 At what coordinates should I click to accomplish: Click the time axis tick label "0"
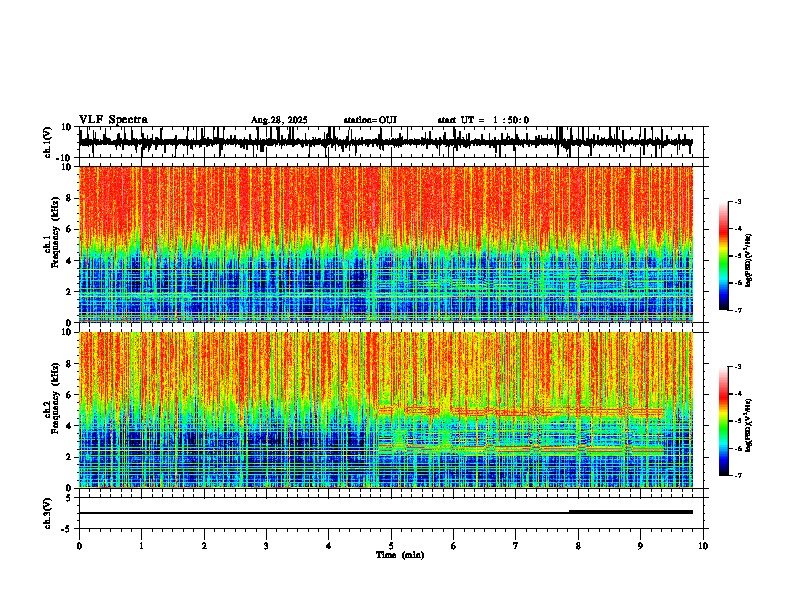click(x=79, y=546)
